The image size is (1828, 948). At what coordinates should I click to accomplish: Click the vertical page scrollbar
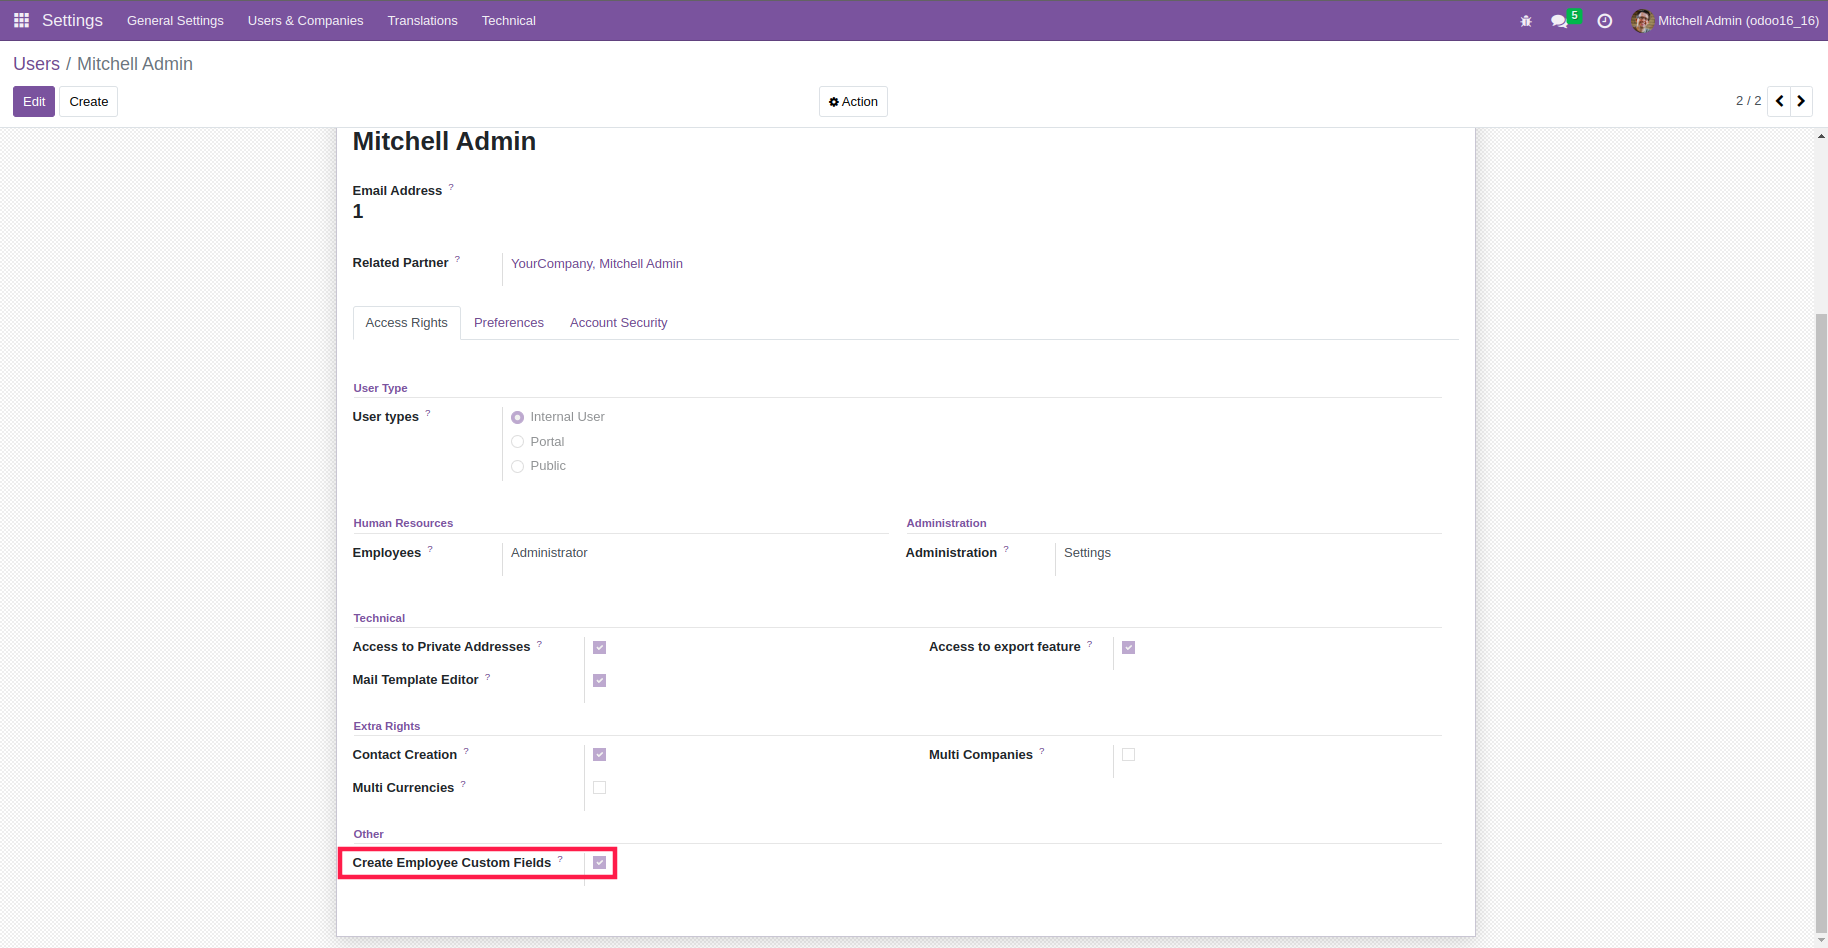coord(1821,620)
